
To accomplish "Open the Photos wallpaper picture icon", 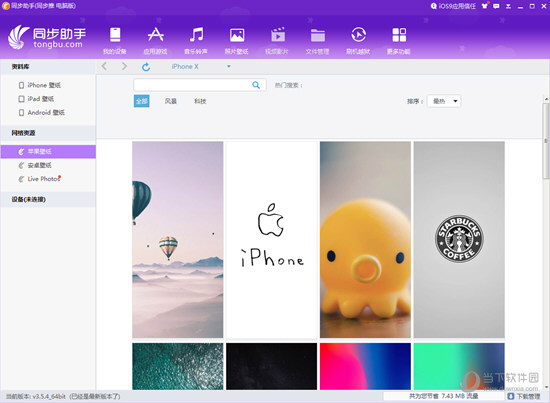I will pos(237,35).
